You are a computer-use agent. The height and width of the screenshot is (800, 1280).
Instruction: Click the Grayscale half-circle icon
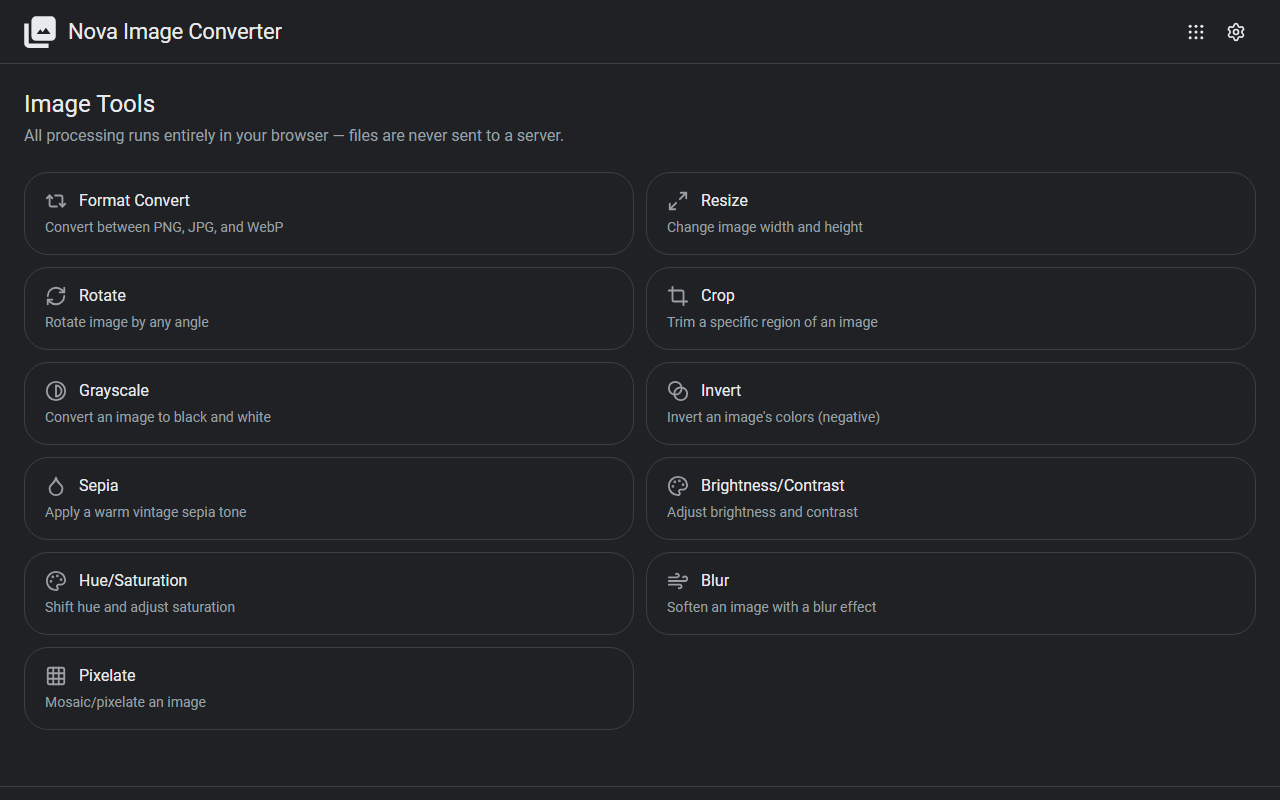pyautogui.click(x=56, y=391)
